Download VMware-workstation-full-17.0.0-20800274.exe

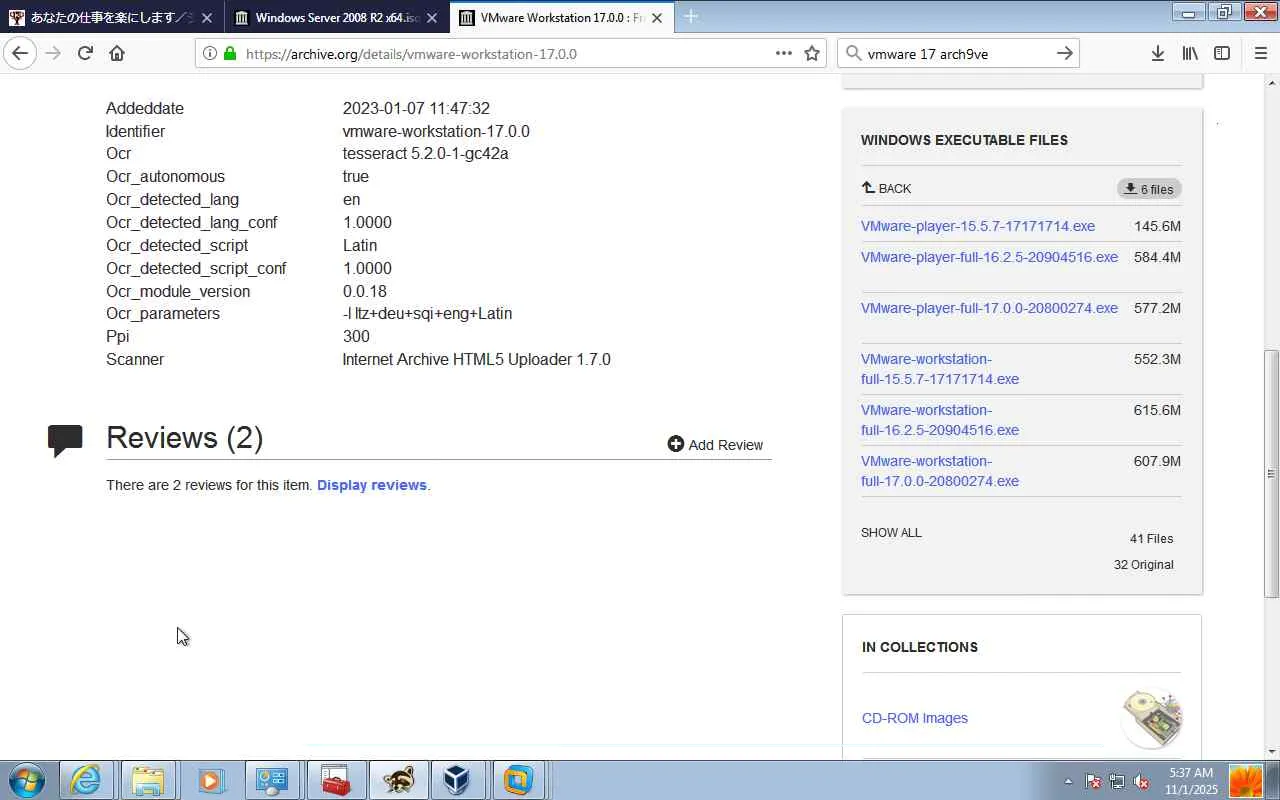click(940, 471)
